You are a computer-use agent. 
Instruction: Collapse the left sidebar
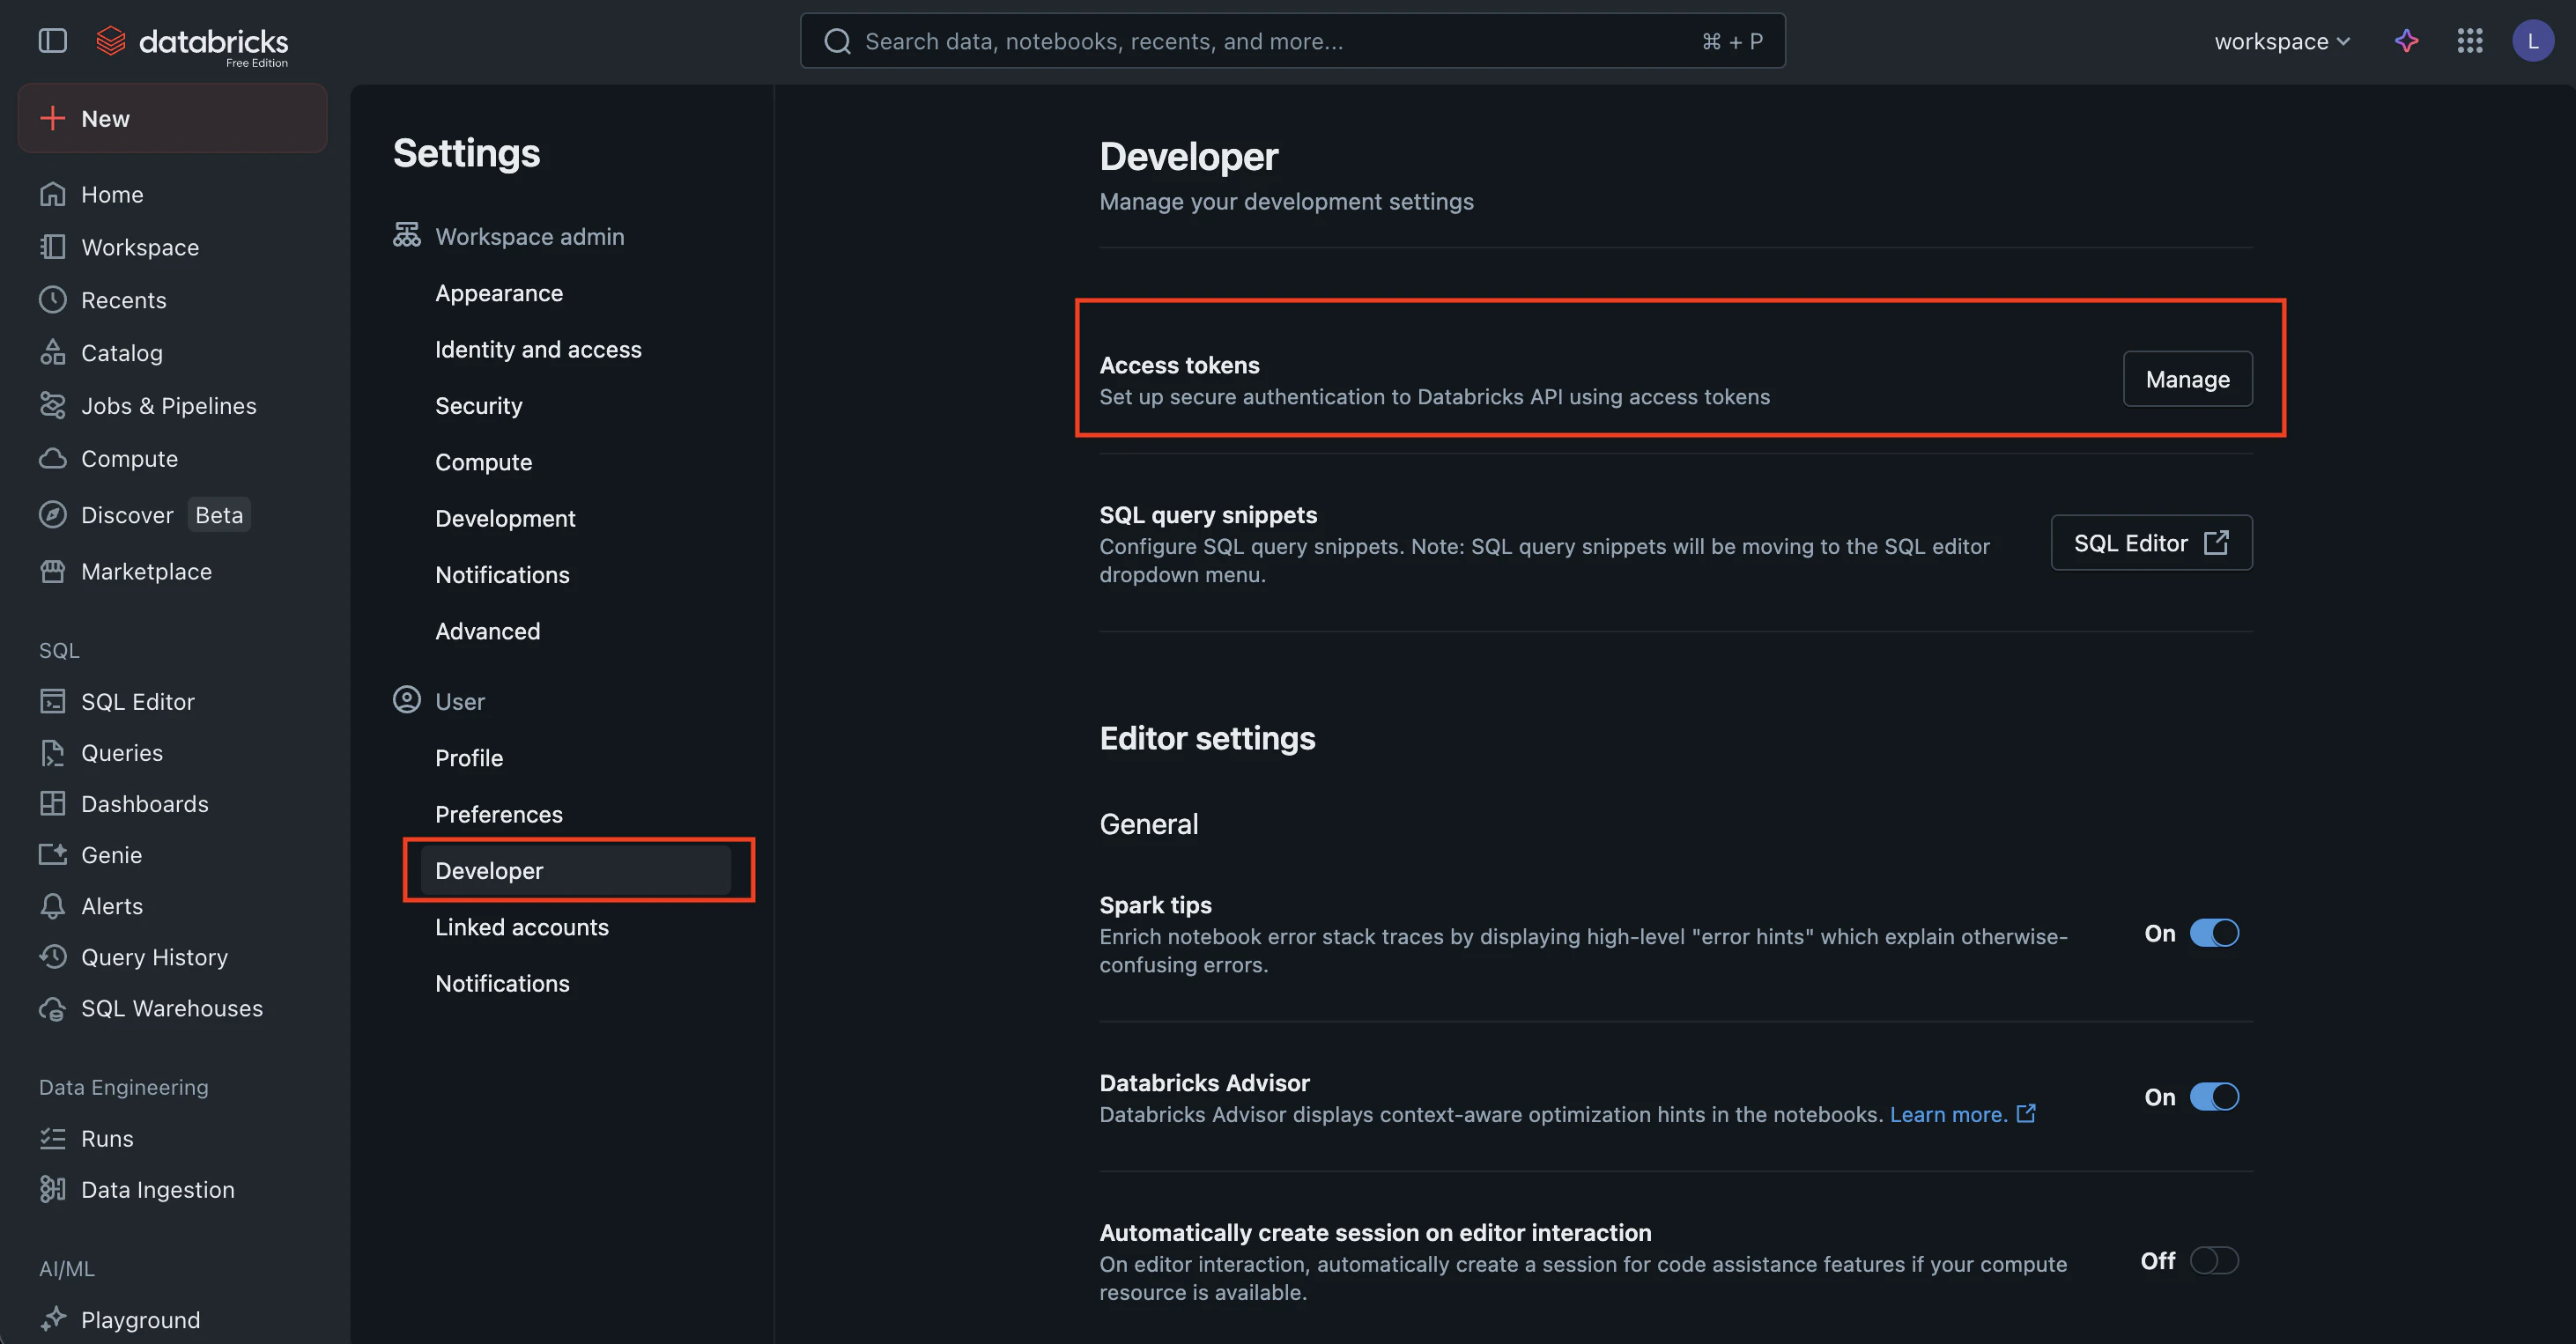click(52, 41)
